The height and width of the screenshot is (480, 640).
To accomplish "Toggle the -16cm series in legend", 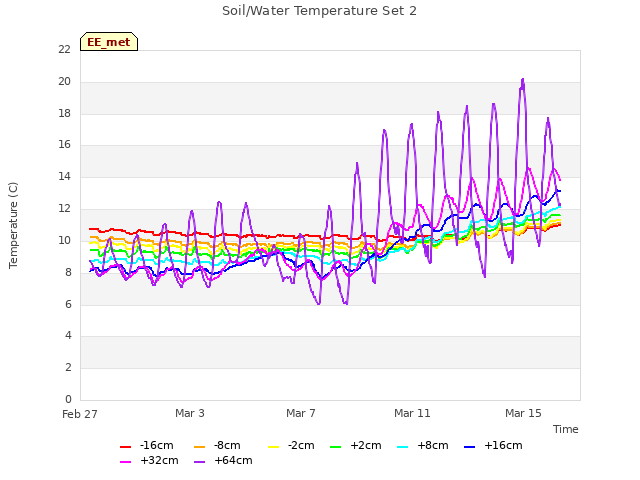I will point(147,445).
